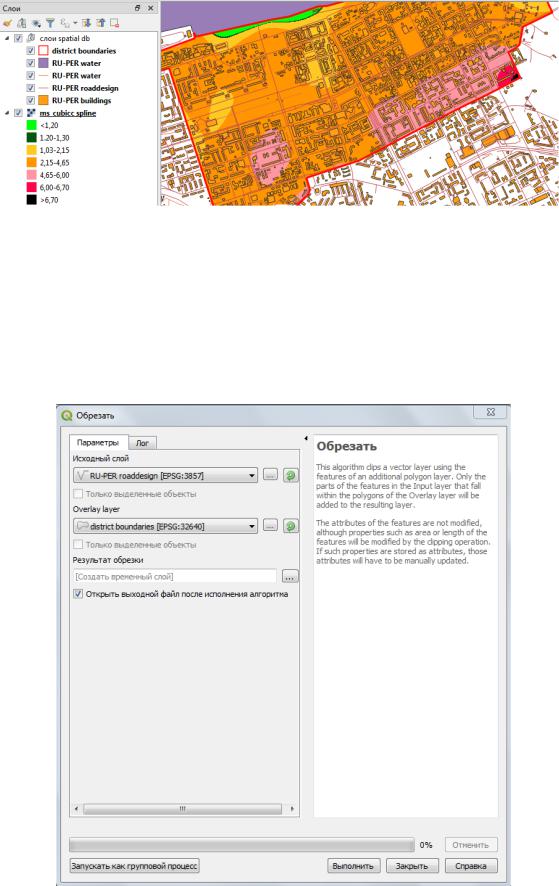Check selected-only box under Исходный слой
Viewport: 559px width, 886px height.
[x=78, y=494]
